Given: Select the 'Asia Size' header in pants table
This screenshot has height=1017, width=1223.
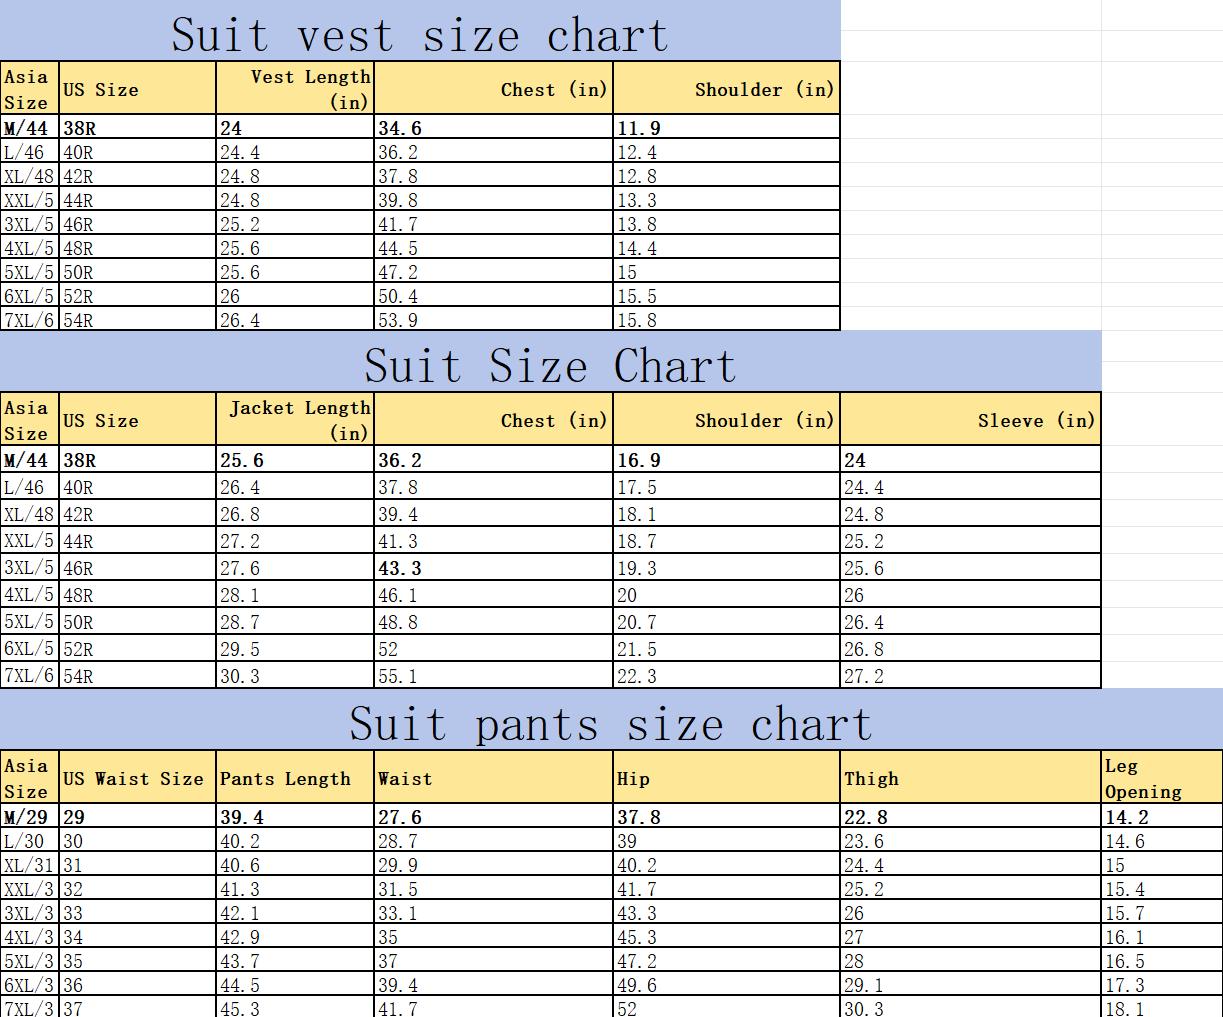Looking at the screenshot, I should coord(28,777).
